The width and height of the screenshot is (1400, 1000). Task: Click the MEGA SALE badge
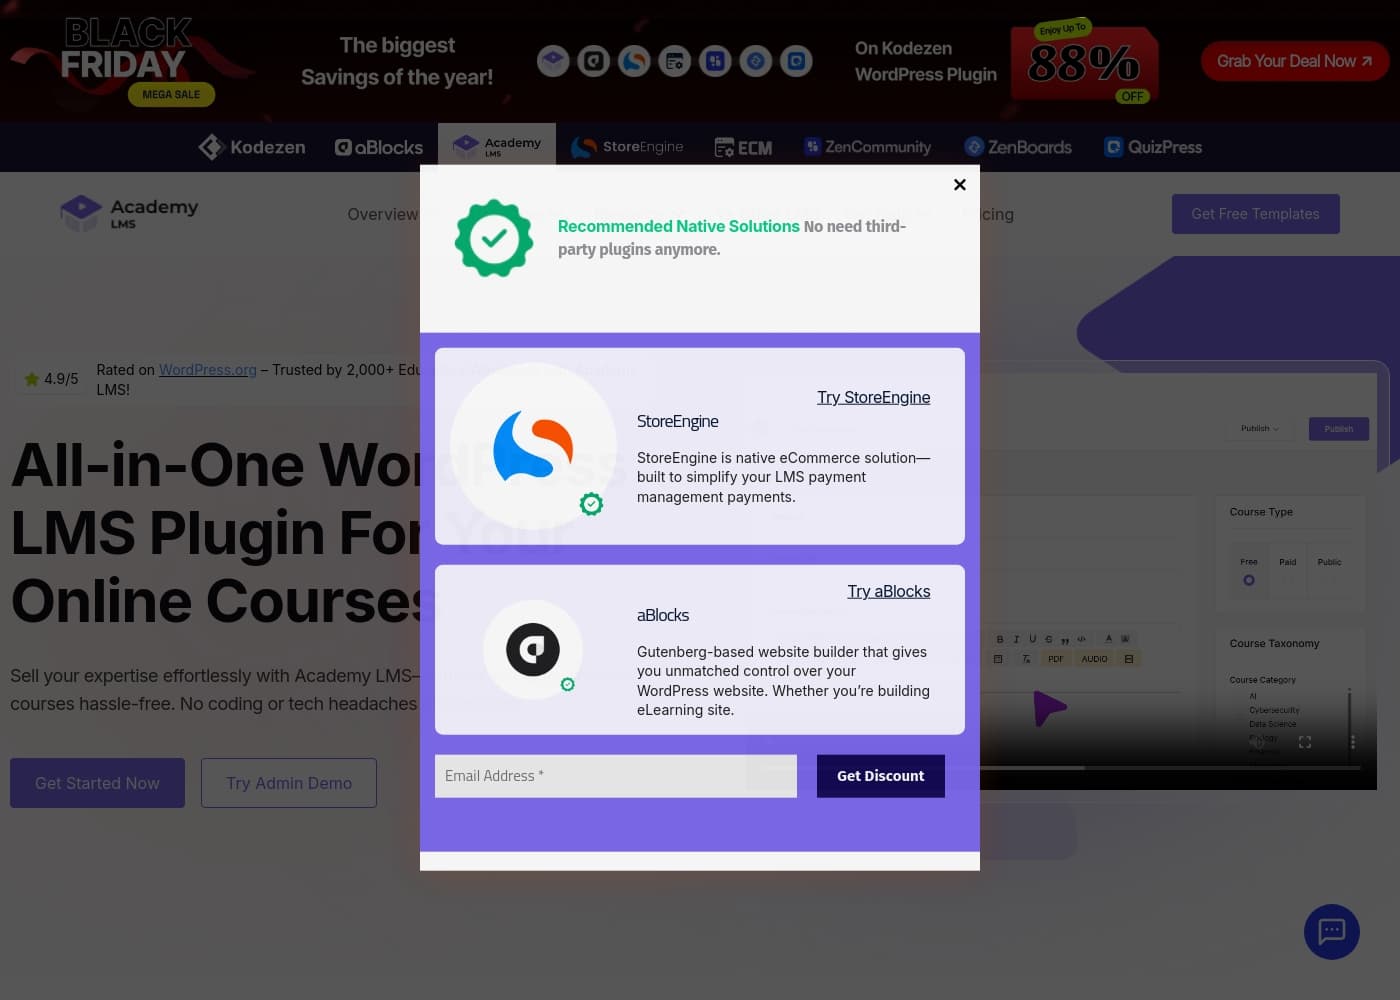(171, 94)
